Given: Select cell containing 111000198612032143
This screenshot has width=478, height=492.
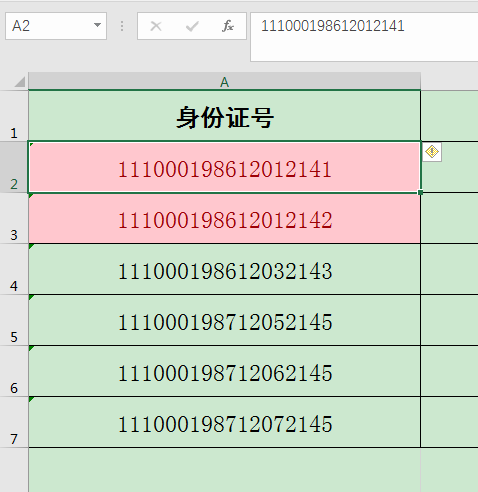Looking at the screenshot, I should pos(225,269).
